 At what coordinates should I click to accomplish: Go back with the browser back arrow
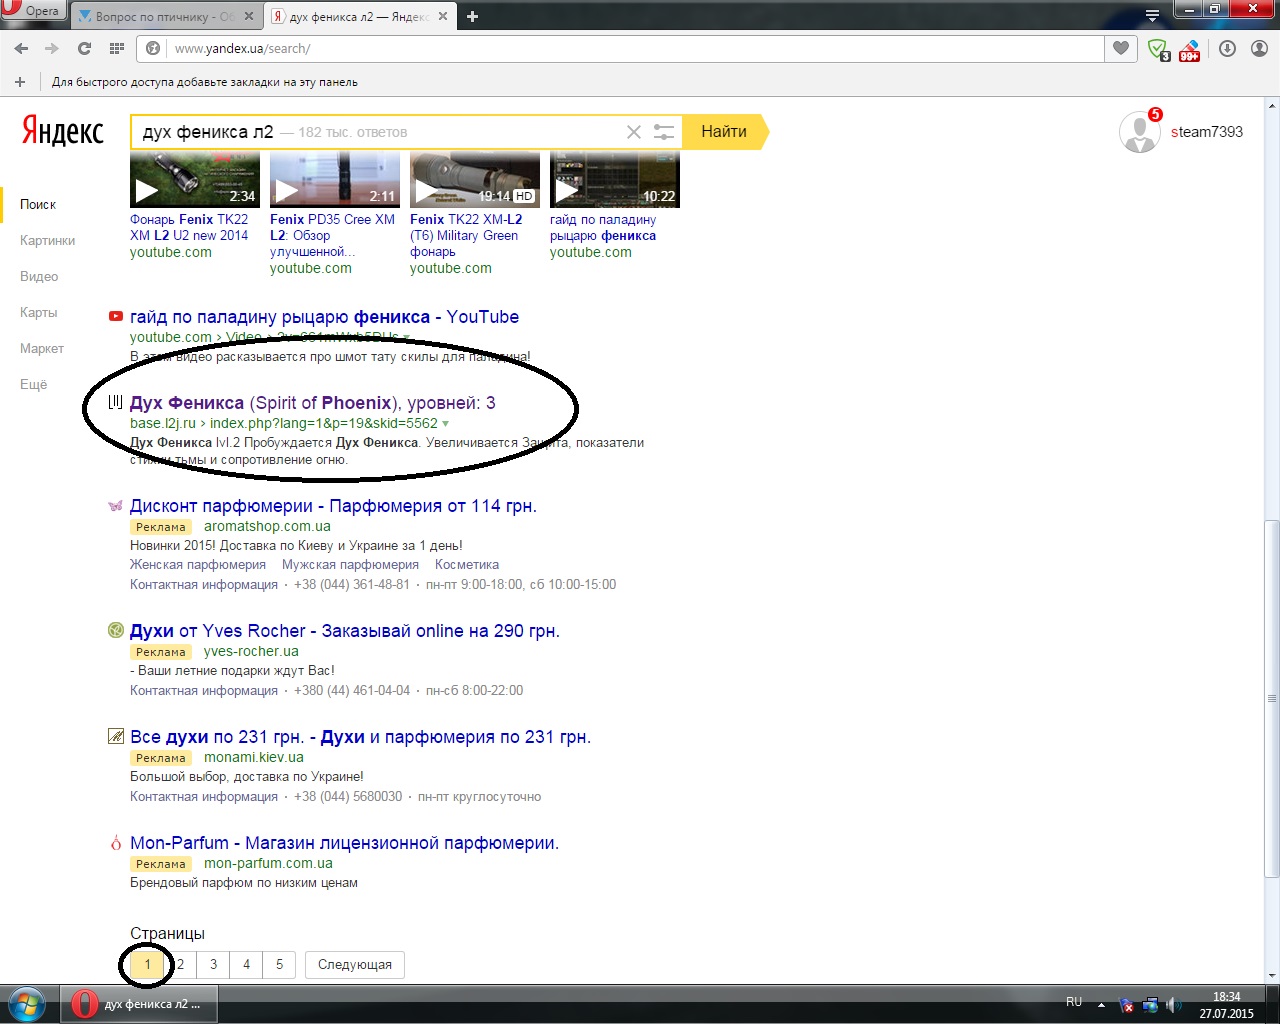click(21, 48)
